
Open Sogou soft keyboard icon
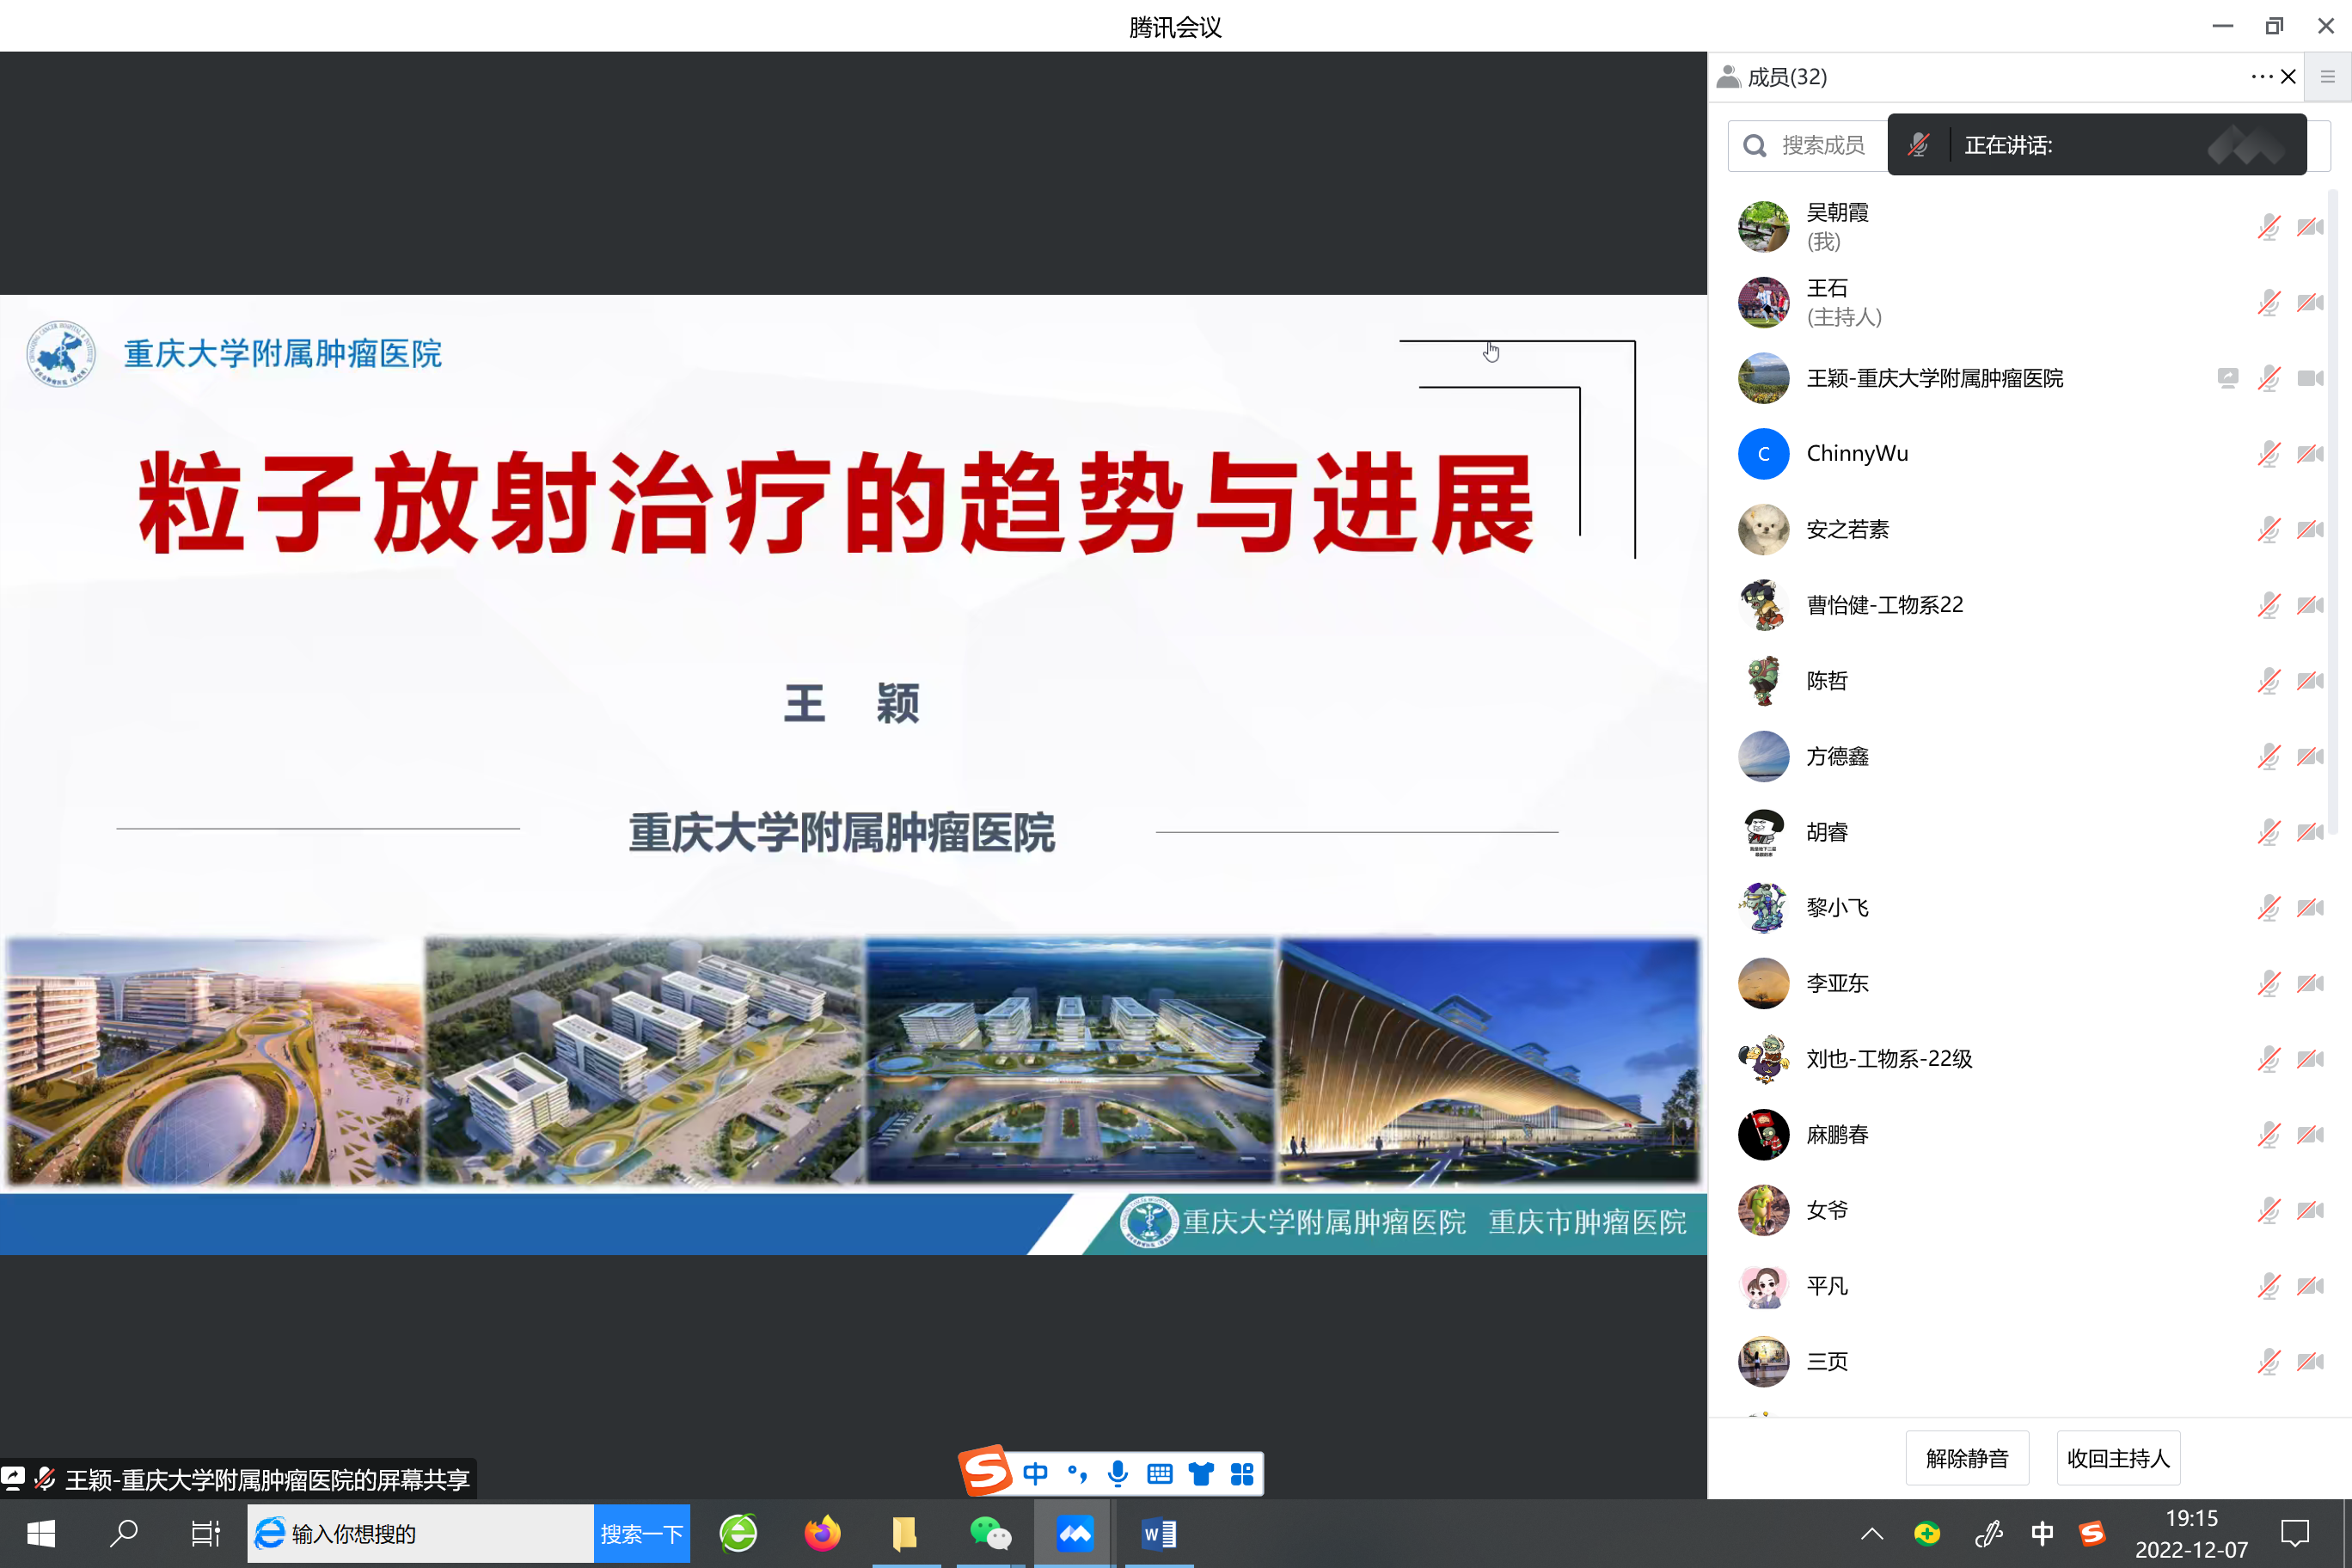[x=1160, y=1474]
